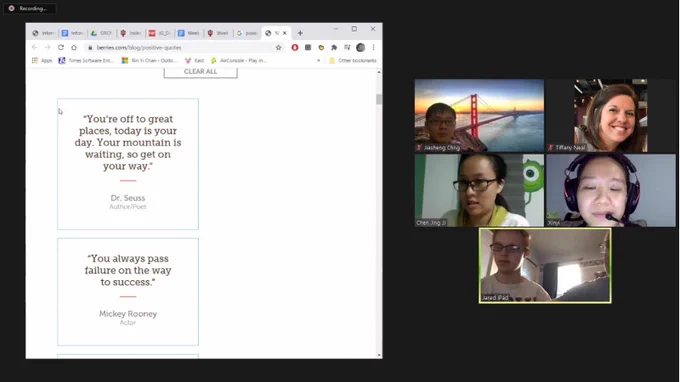
Task: Click the page scrollbar thumb
Action: 379,99
